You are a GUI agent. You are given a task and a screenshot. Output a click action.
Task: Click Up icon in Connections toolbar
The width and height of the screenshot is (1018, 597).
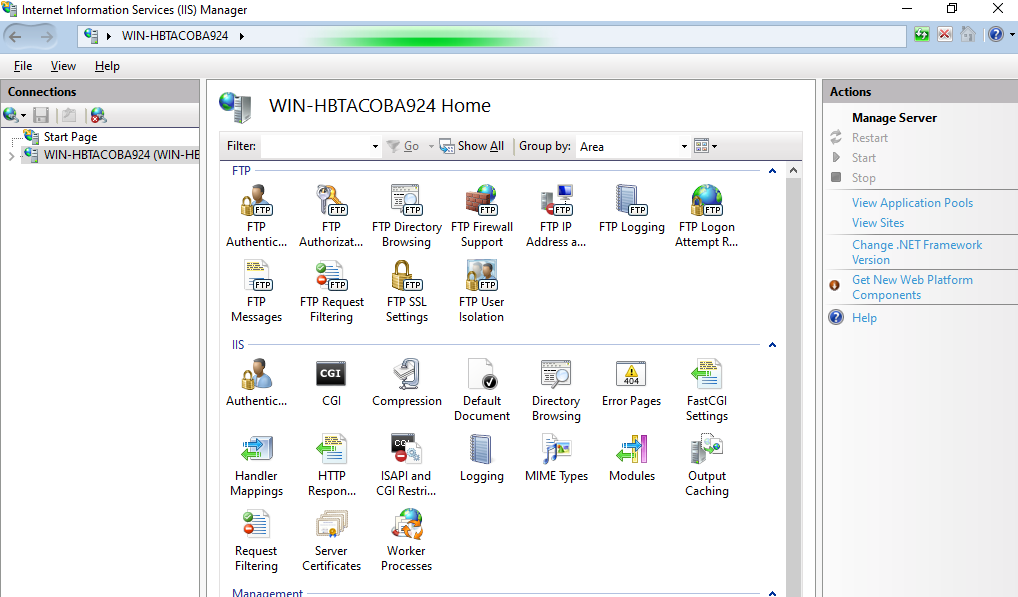(x=69, y=116)
